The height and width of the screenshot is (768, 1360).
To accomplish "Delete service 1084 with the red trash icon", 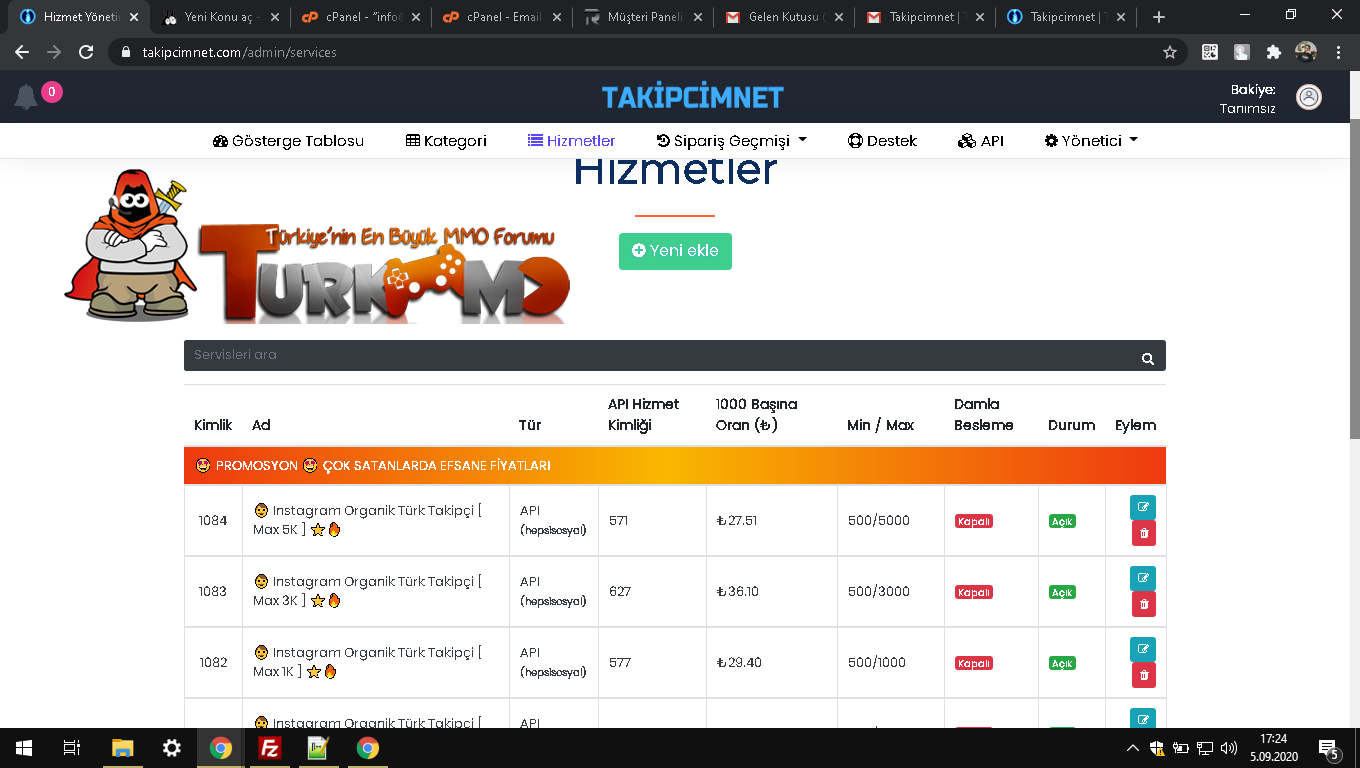I will point(1144,533).
